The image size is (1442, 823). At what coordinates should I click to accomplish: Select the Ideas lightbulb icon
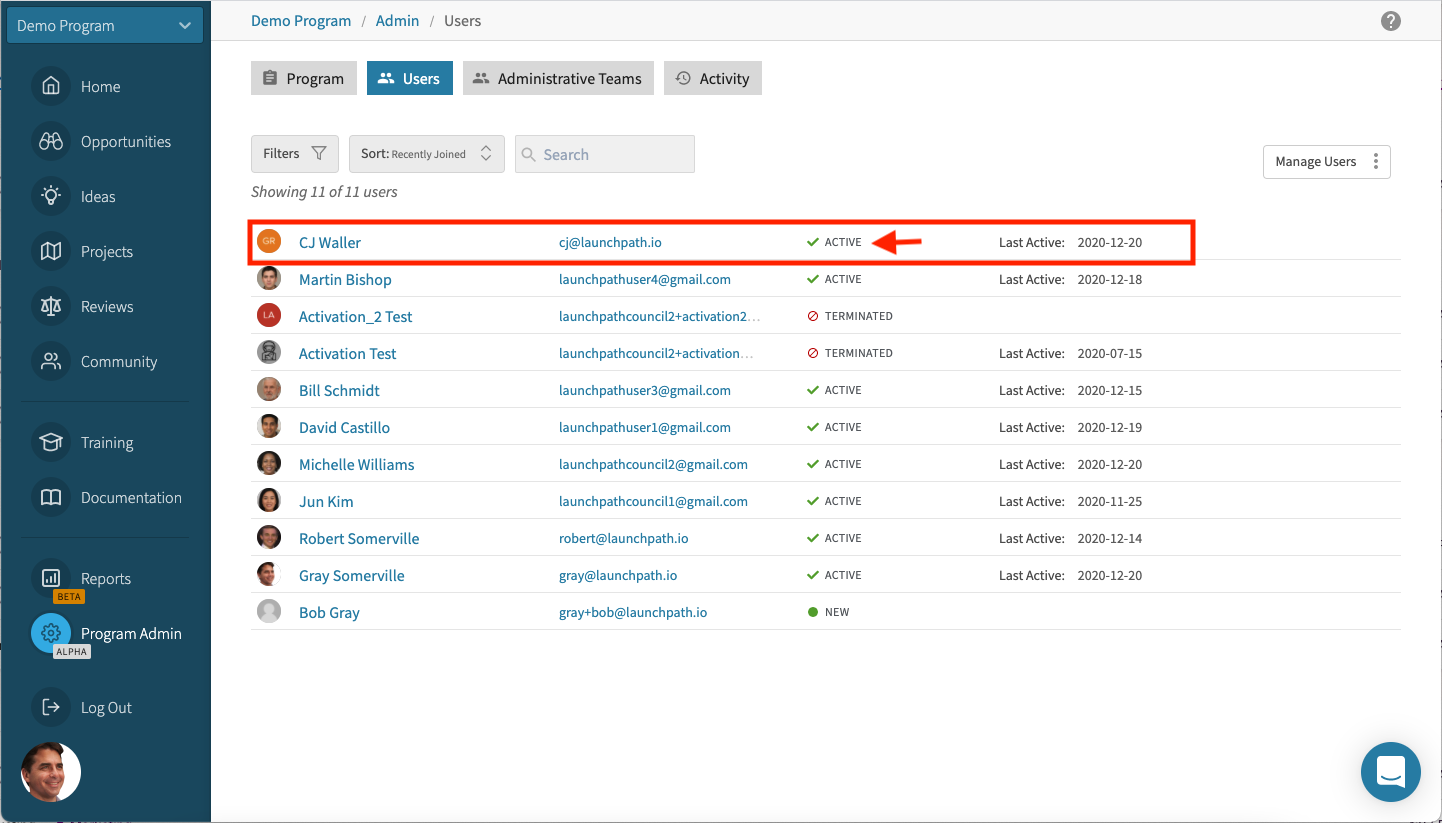[51, 196]
